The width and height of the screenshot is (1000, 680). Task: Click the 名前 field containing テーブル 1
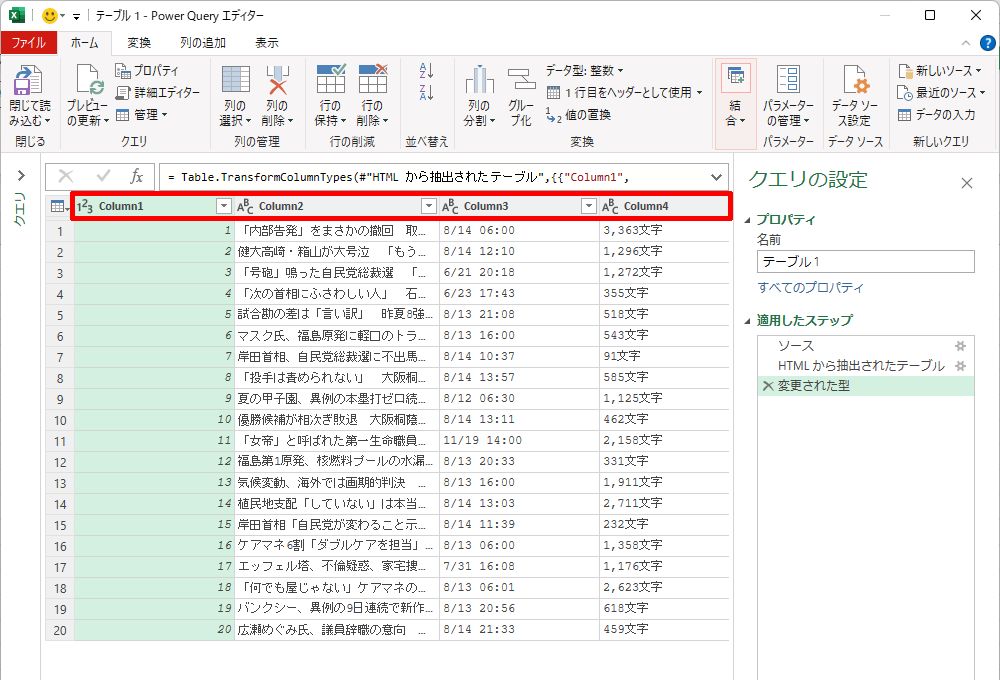click(865, 262)
